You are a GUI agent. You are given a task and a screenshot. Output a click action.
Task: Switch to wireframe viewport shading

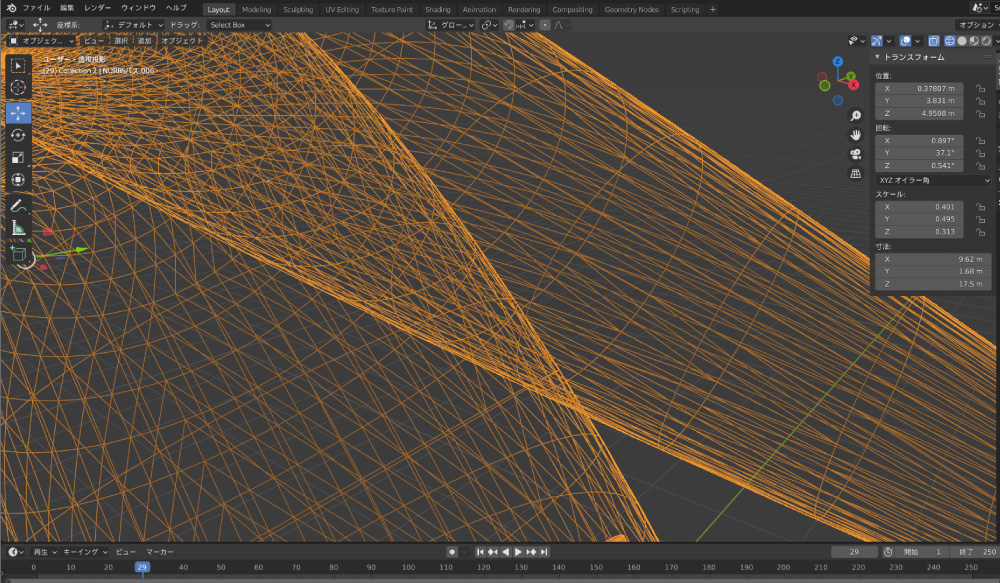point(950,41)
